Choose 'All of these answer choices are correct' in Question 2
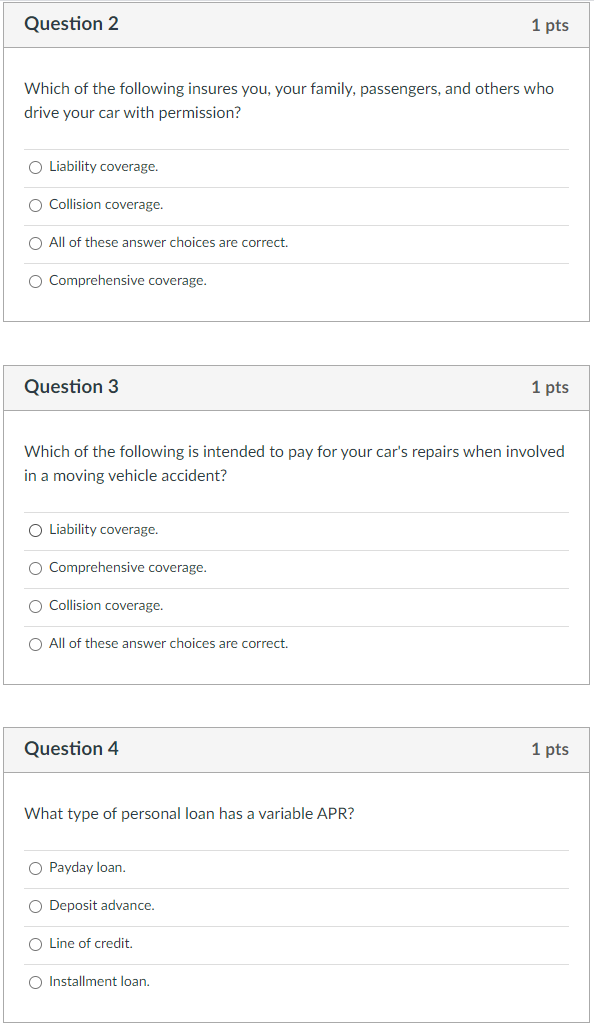This screenshot has height=1030, width=594. [35, 243]
